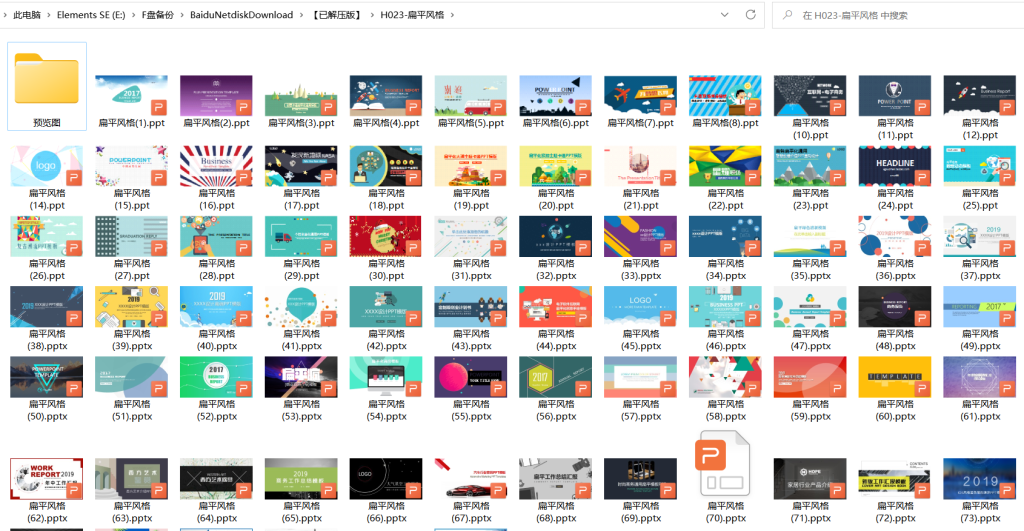Click the refresh button in address bar
The height and width of the screenshot is (531, 1024).
[751, 15]
